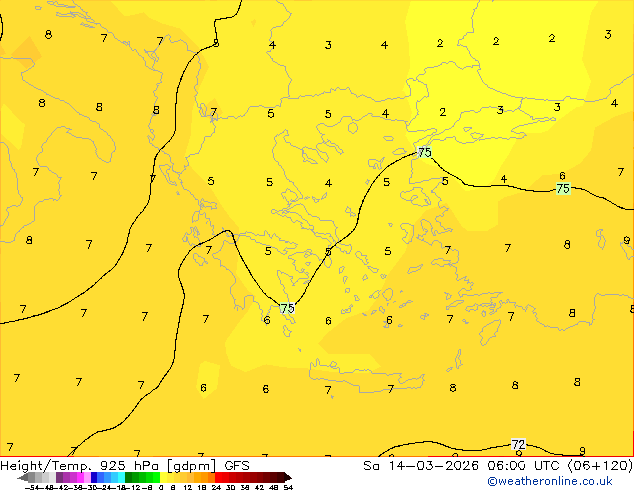Open the weatheronline.co.uk copyright link
Screen dimensions: 634x490
(x=550, y=481)
